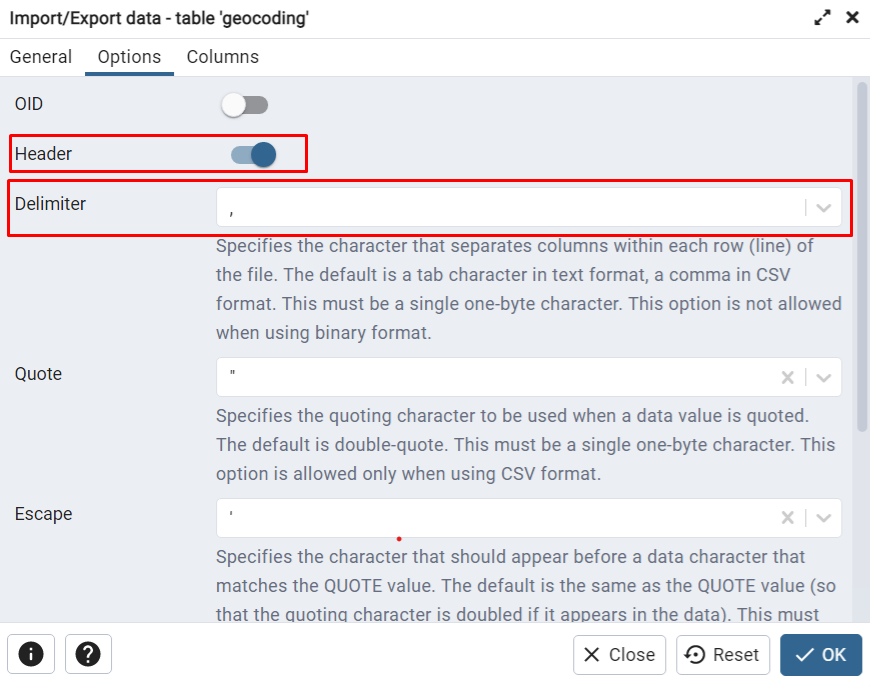Click the OK button

tap(821, 655)
